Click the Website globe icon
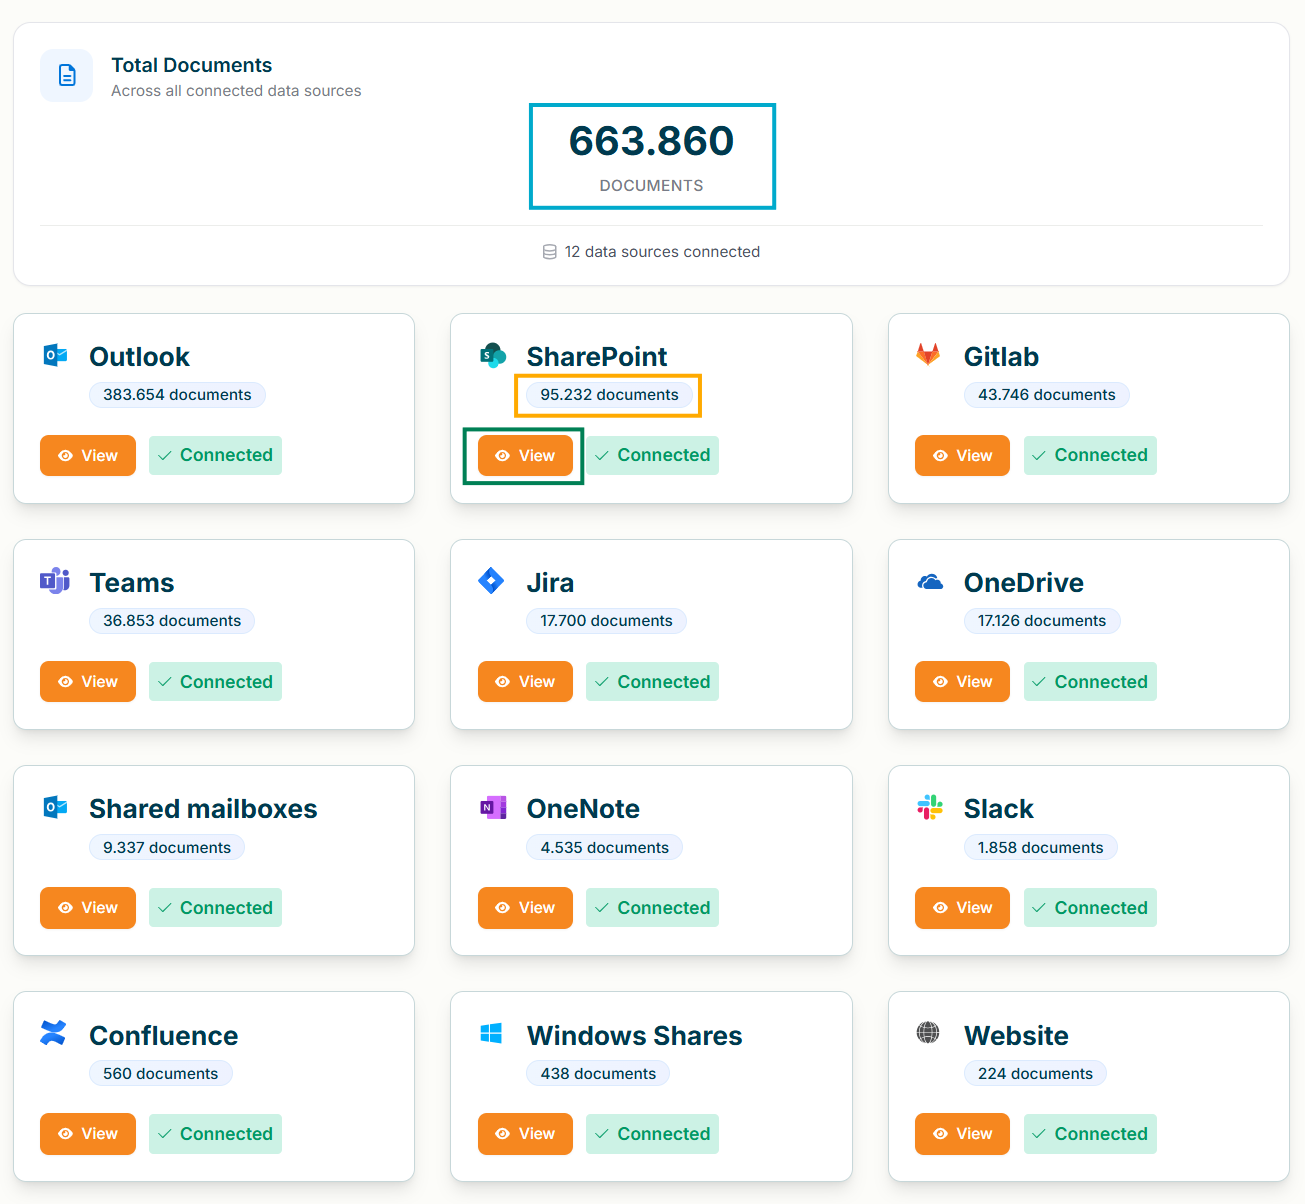1305x1204 pixels. 928,1032
